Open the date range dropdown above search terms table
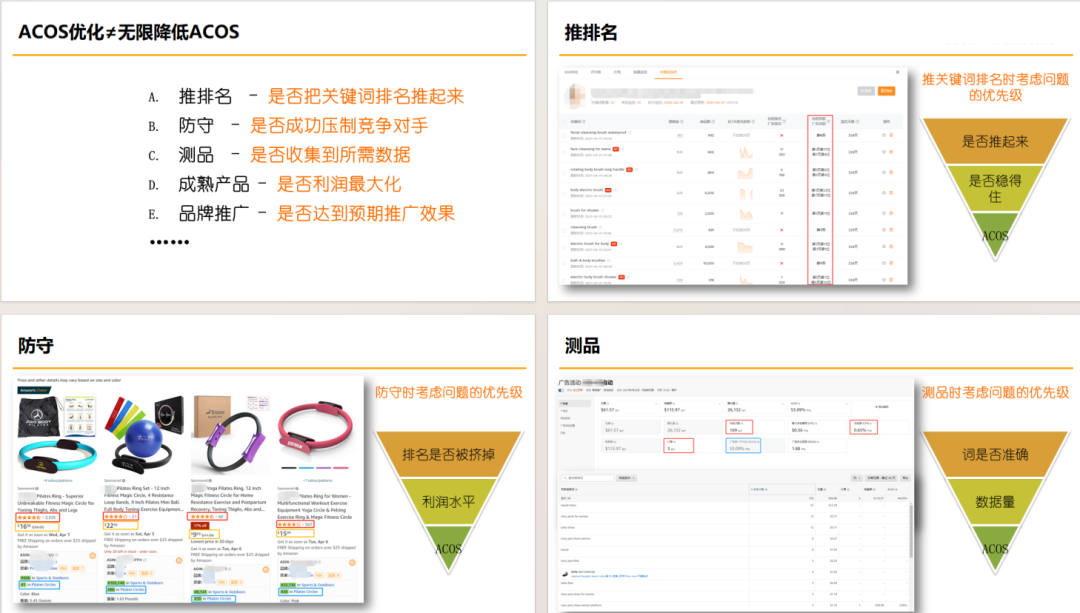 881,477
